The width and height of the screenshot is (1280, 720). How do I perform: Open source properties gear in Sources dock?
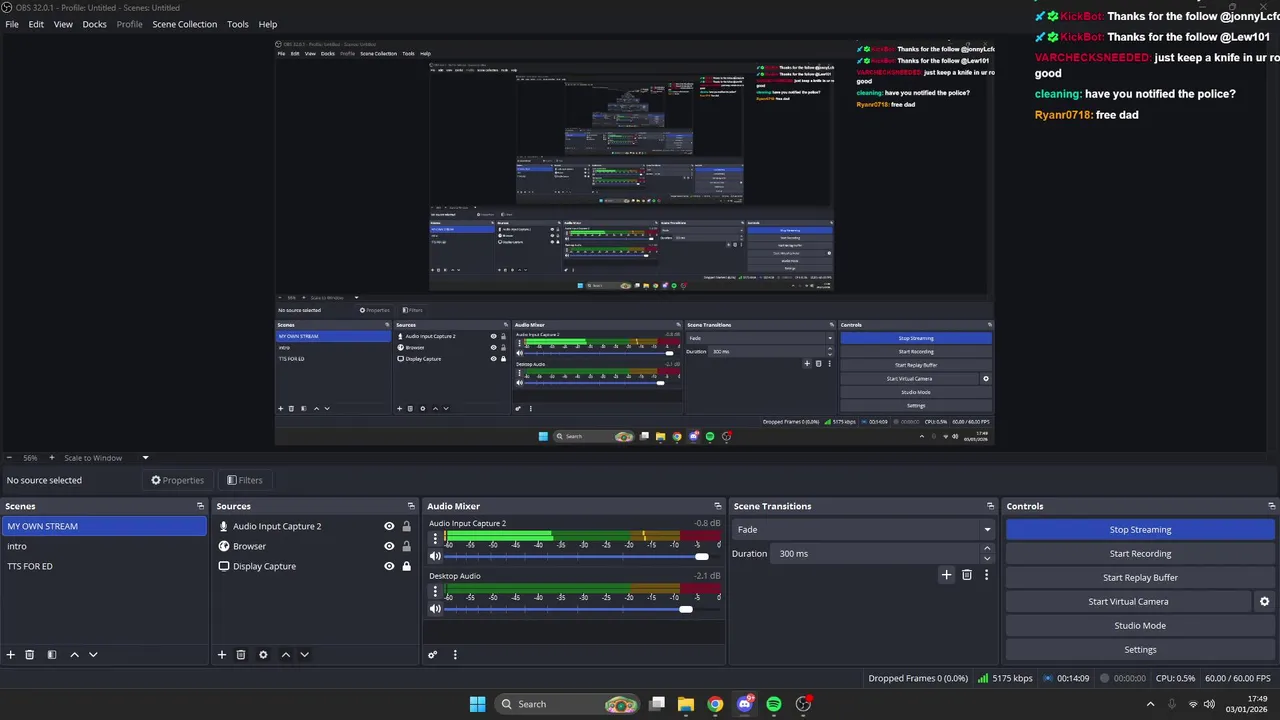coord(263,655)
